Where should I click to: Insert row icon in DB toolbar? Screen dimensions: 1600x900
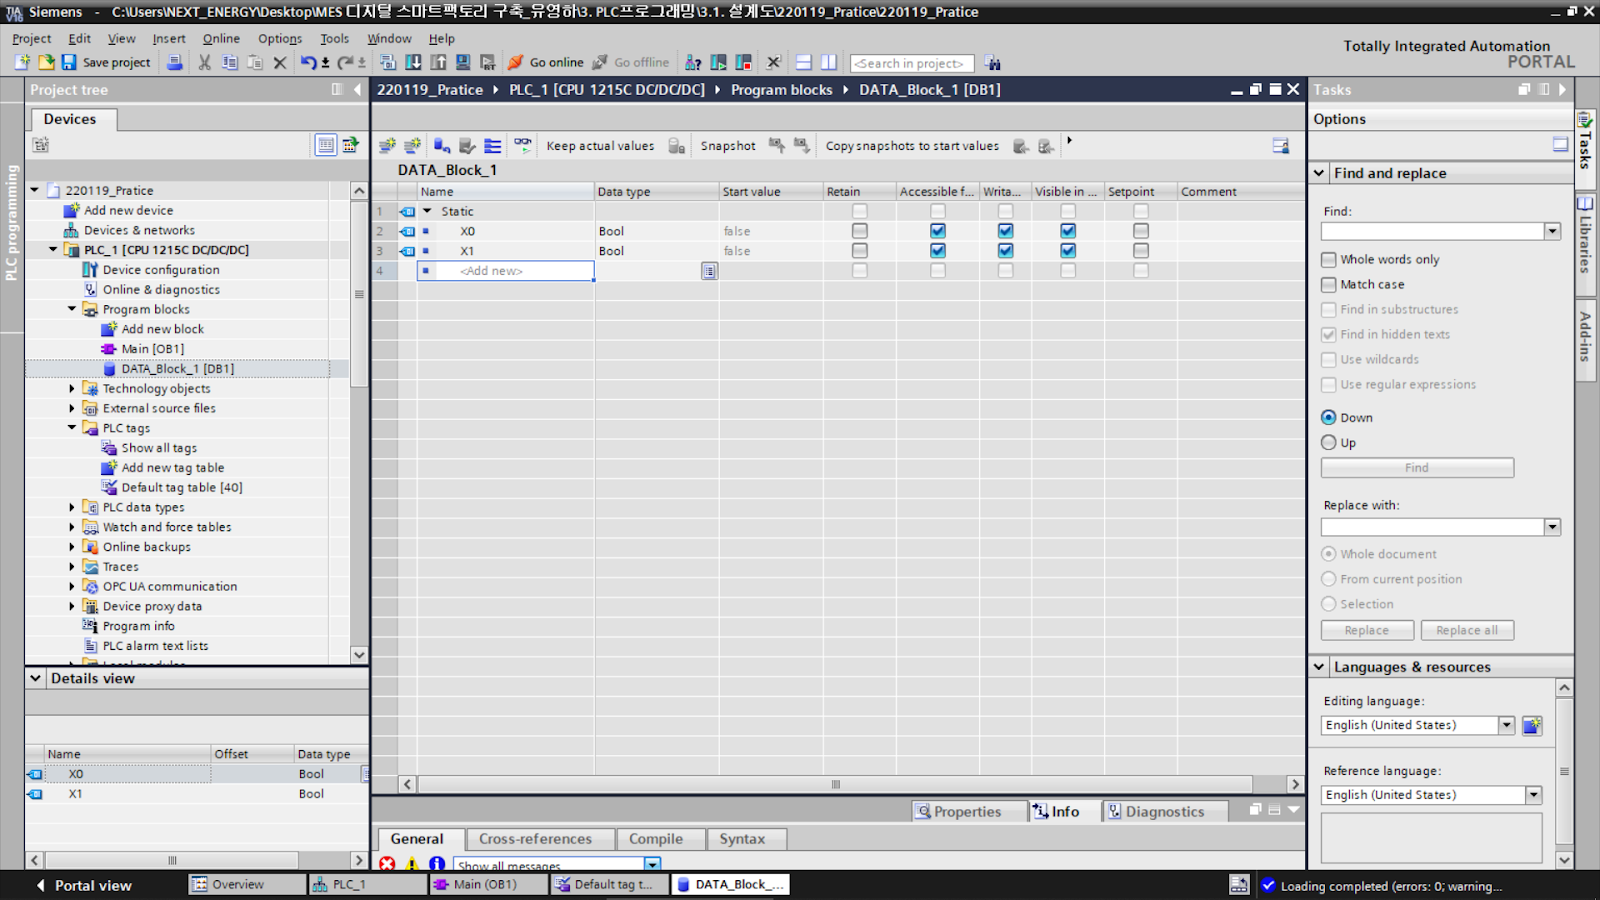(388, 146)
